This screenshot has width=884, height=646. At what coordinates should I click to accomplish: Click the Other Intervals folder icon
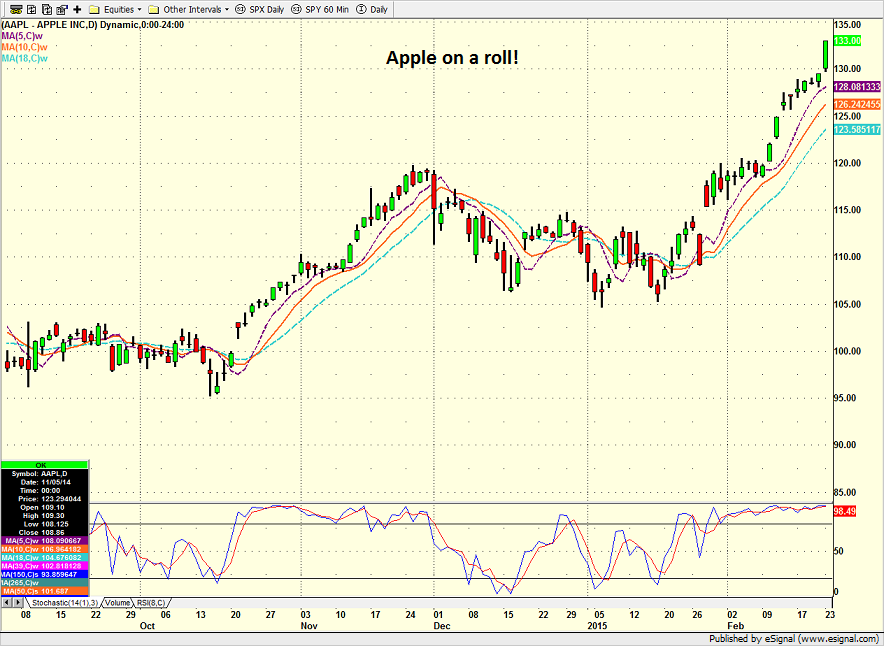tap(153, 10)
